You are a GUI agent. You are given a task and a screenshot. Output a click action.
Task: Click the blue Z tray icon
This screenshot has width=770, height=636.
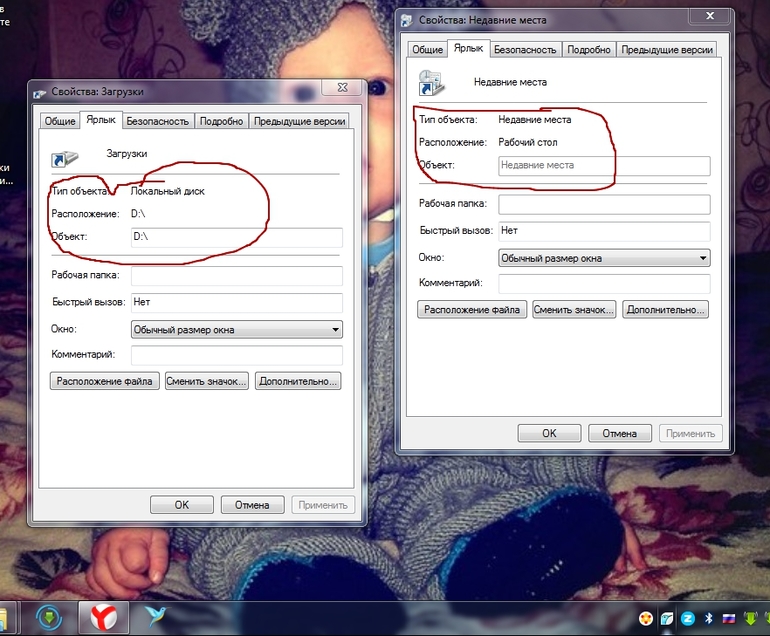pyautogui.click(x=688, y=618)
